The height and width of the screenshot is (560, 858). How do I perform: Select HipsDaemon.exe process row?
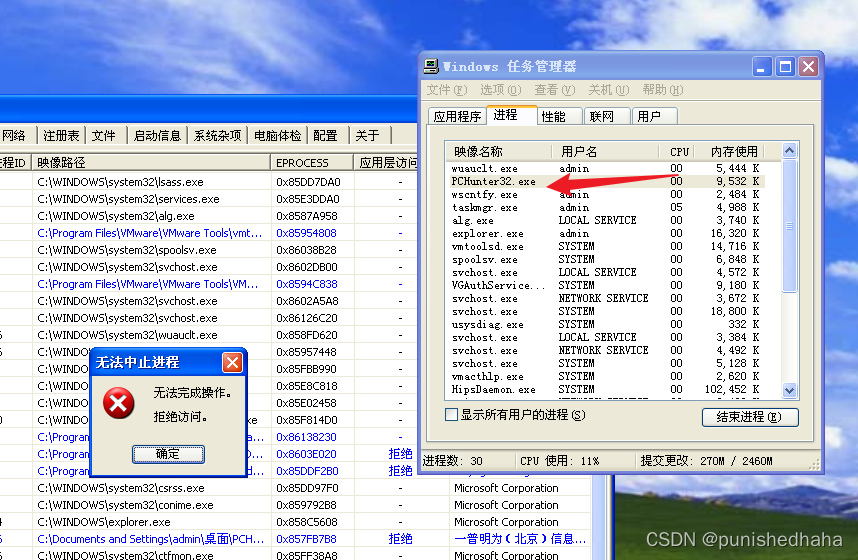tap(606, 390)
